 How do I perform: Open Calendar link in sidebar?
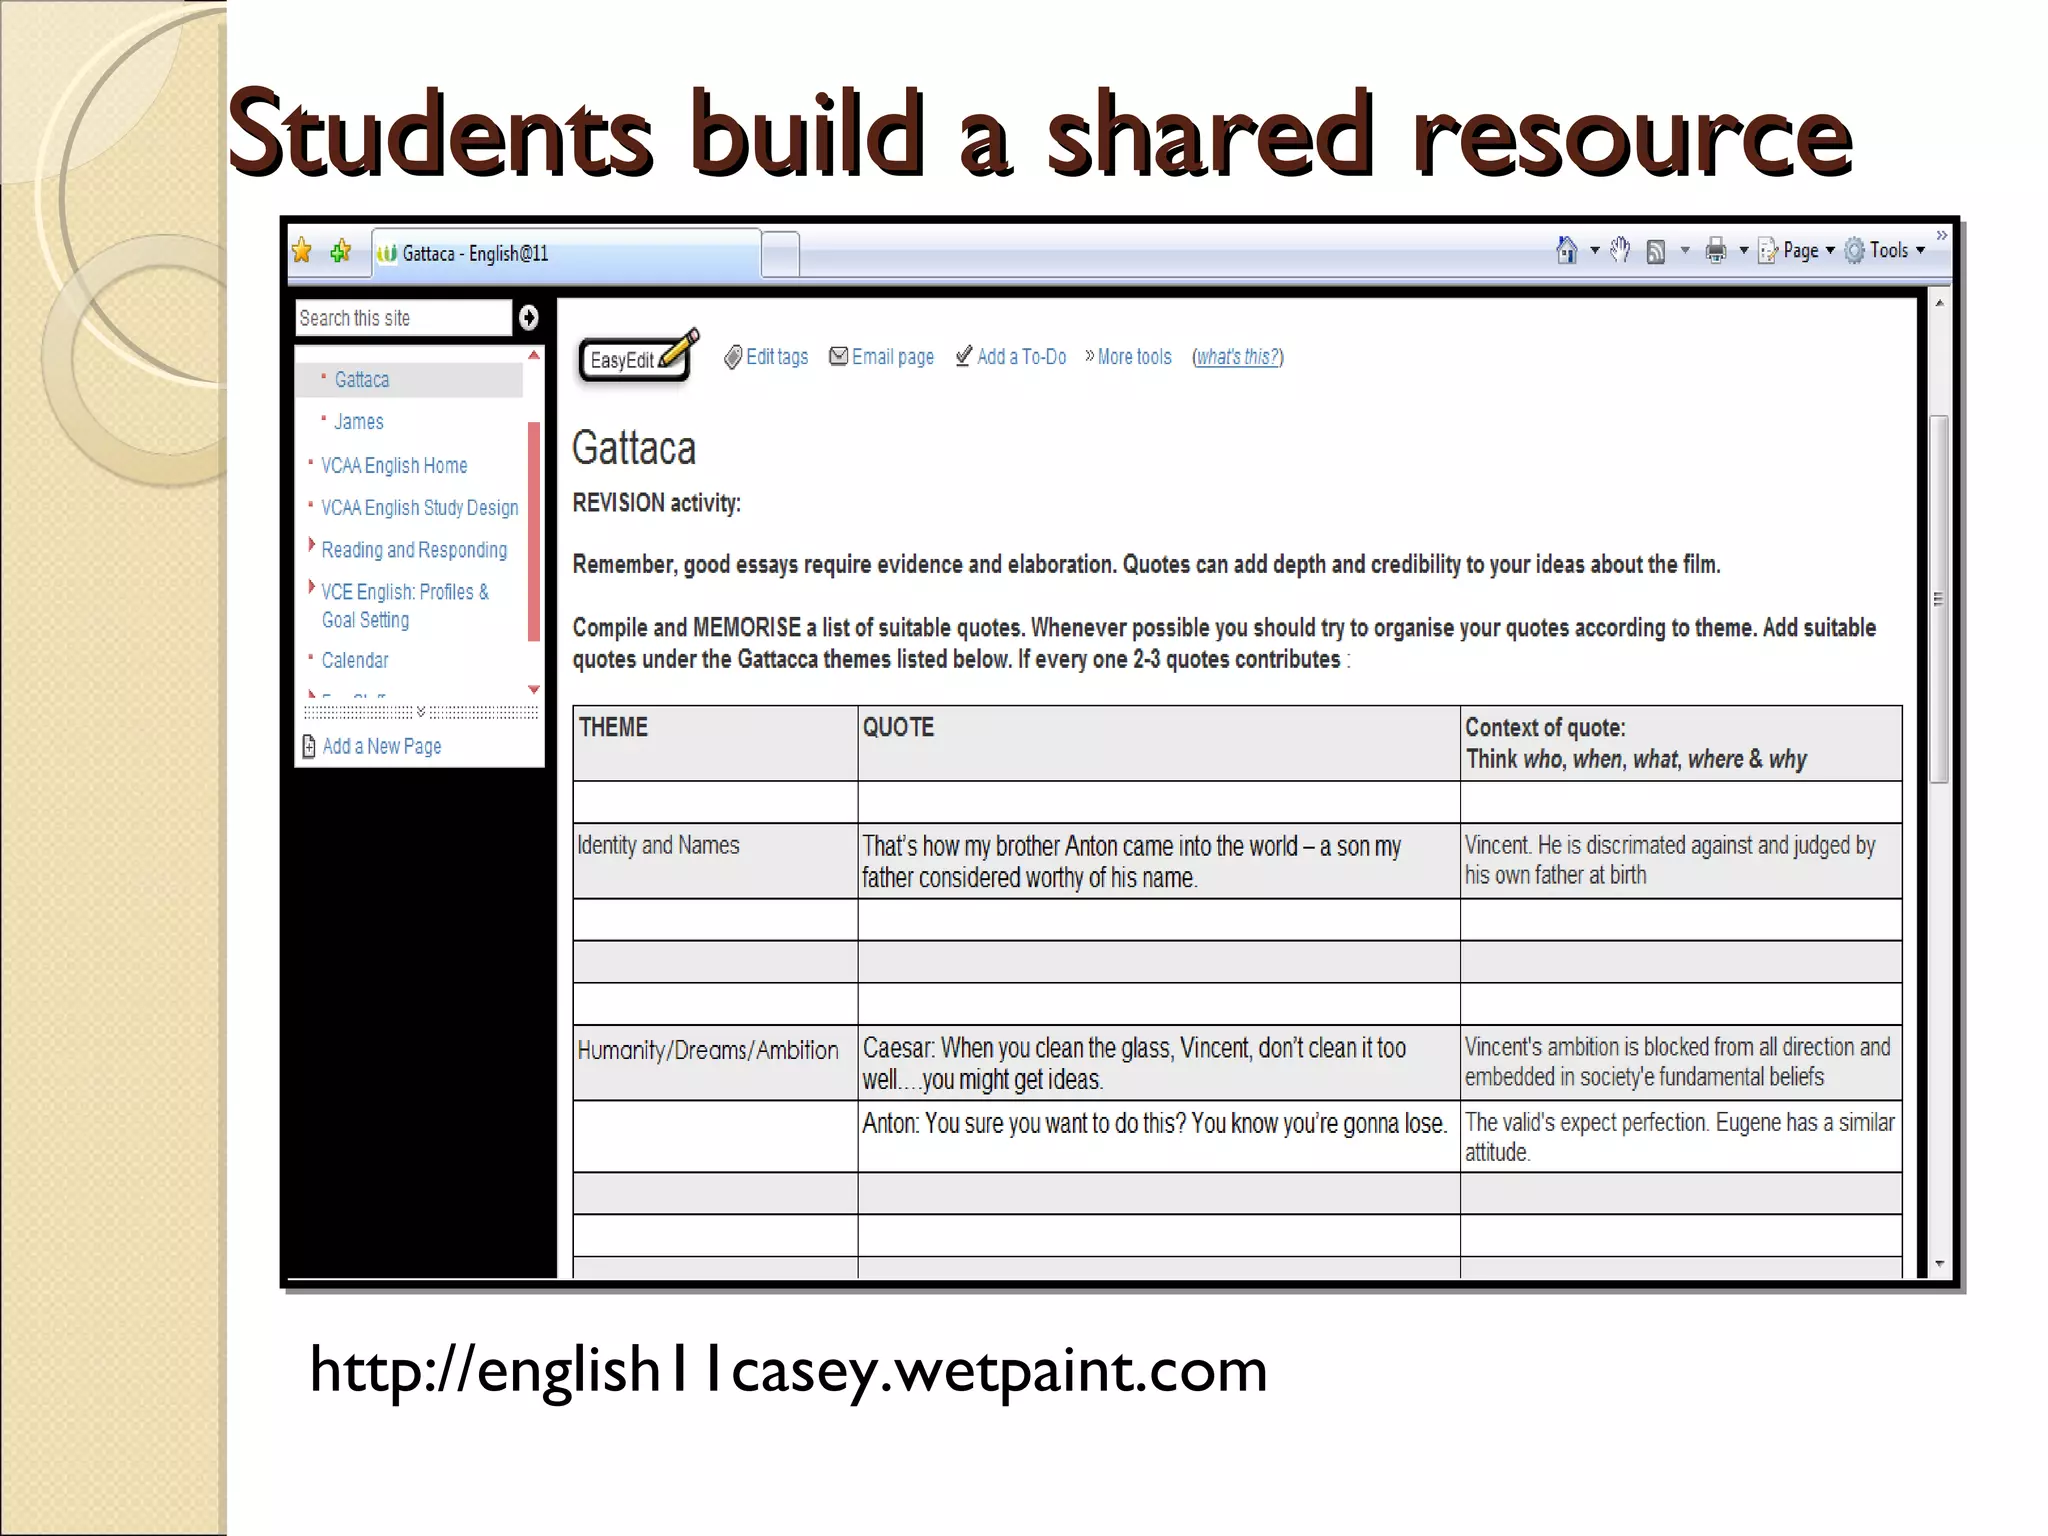pyautogui.click(x=355, y=661)
